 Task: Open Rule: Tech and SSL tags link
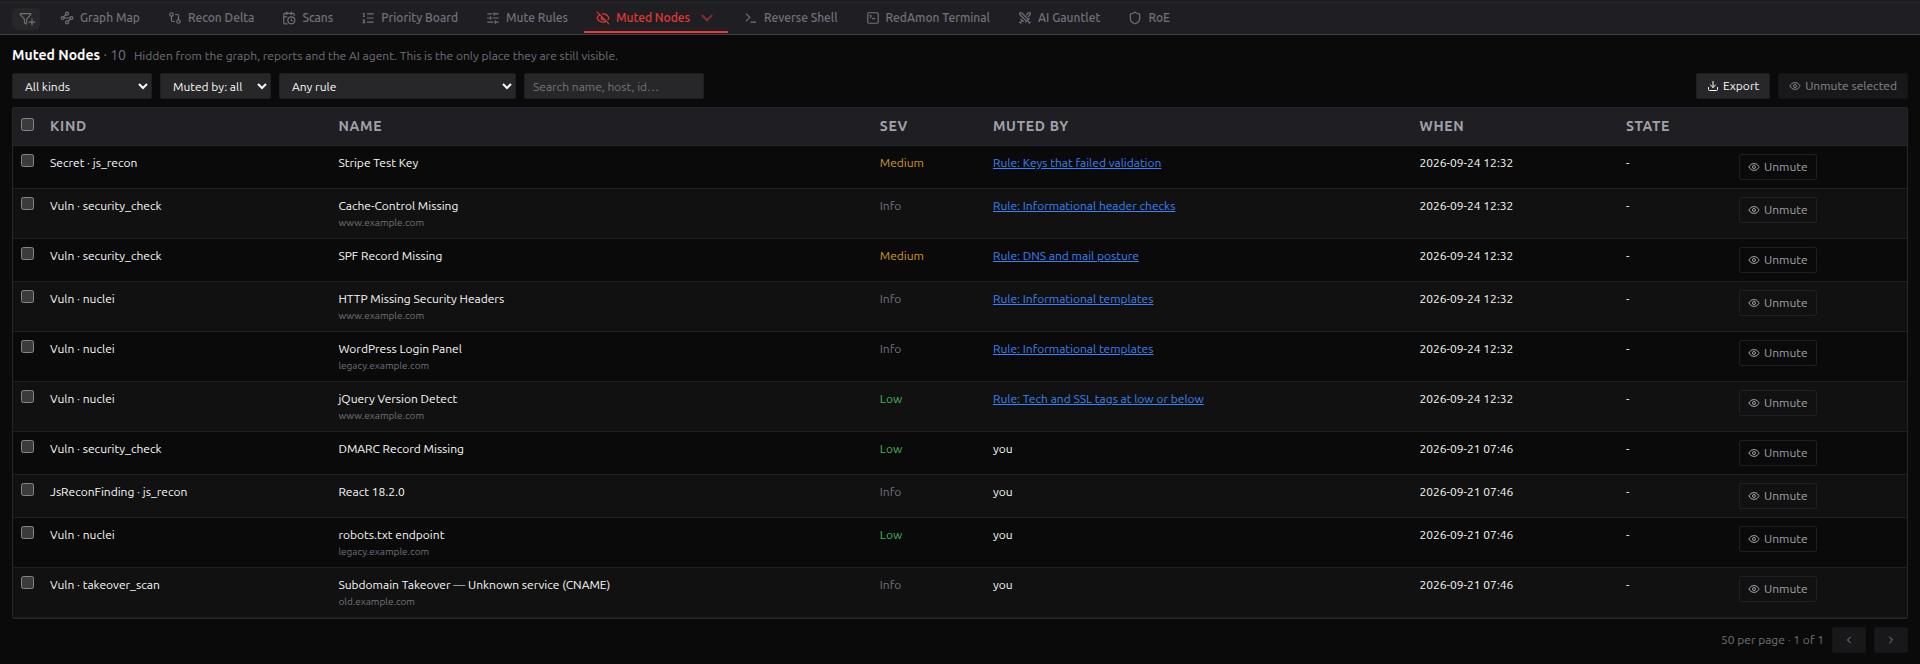coord(1098,399)
